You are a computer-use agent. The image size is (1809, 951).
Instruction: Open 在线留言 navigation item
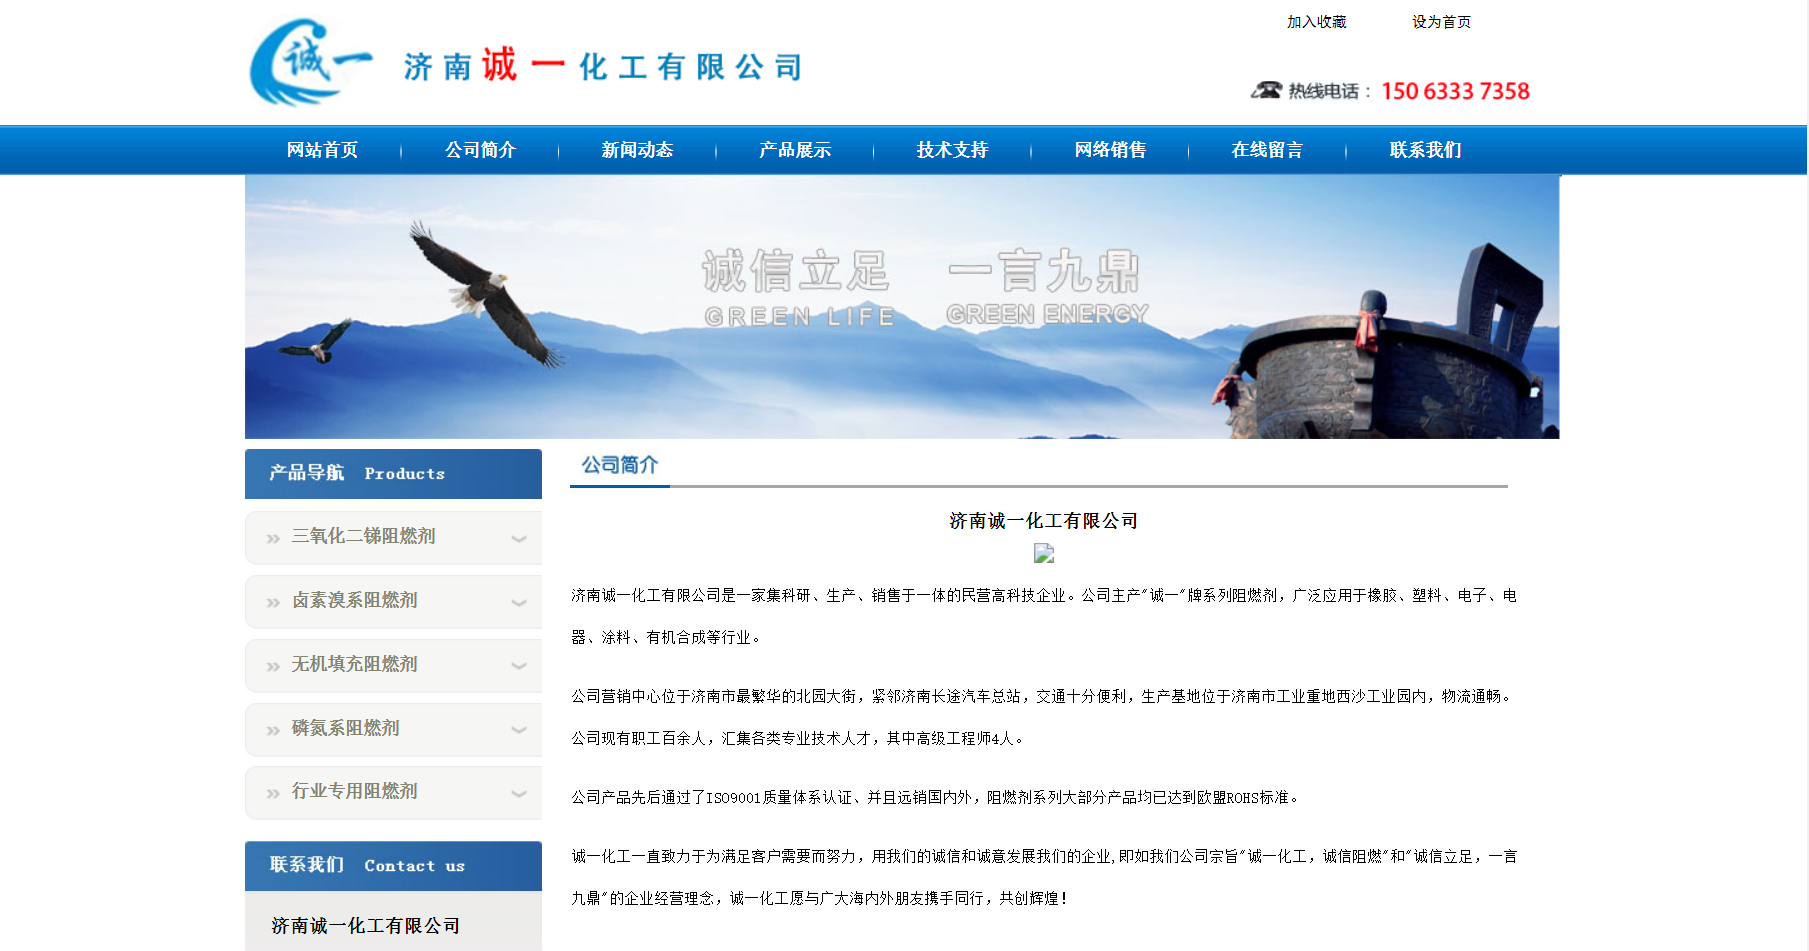click(x=1267, y=150)
